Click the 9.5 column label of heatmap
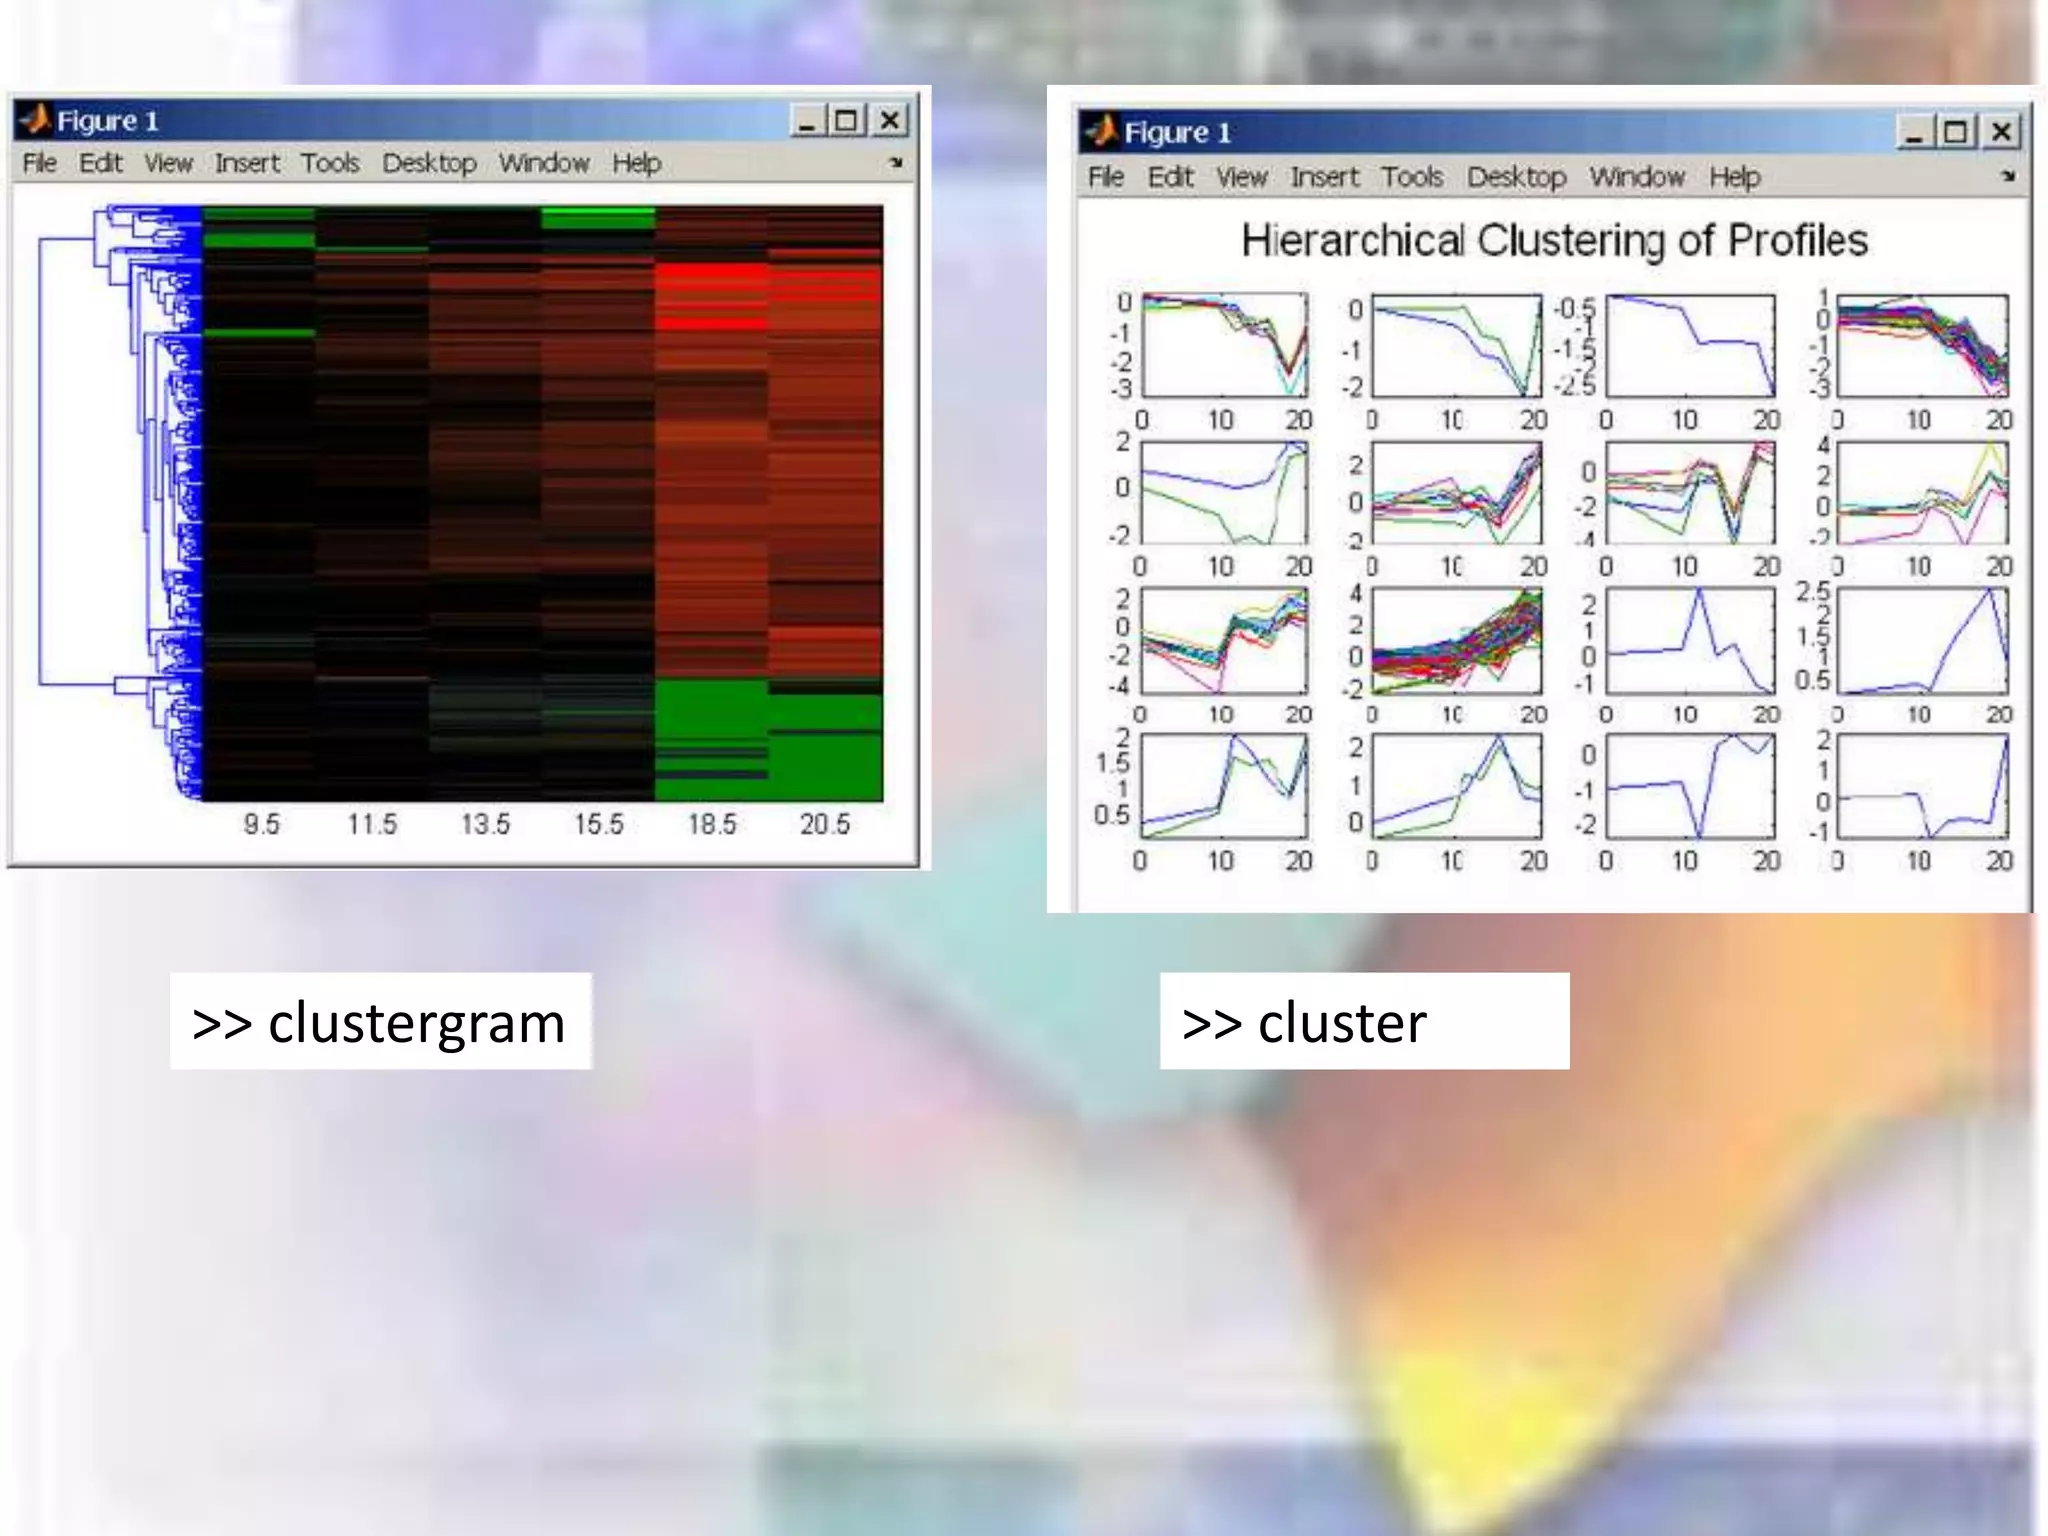 coord(262,824)
